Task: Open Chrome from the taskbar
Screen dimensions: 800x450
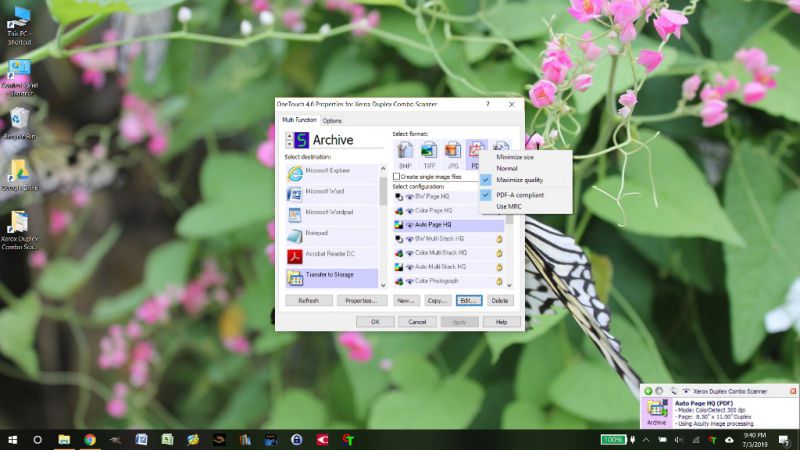Action: [90, 439]
